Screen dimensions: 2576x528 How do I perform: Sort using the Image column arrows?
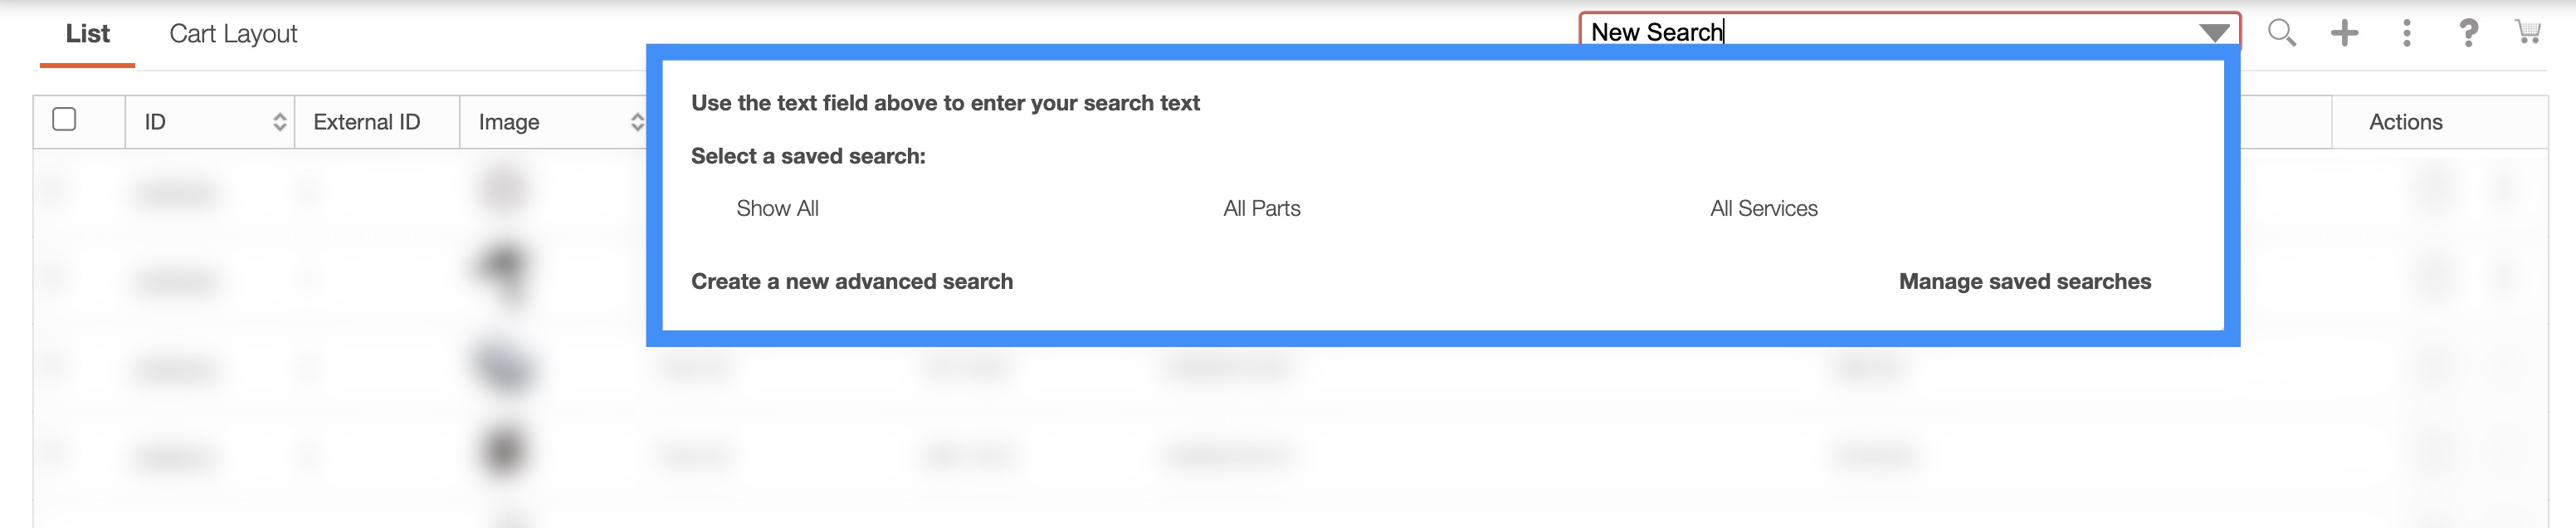coord(637,122)
